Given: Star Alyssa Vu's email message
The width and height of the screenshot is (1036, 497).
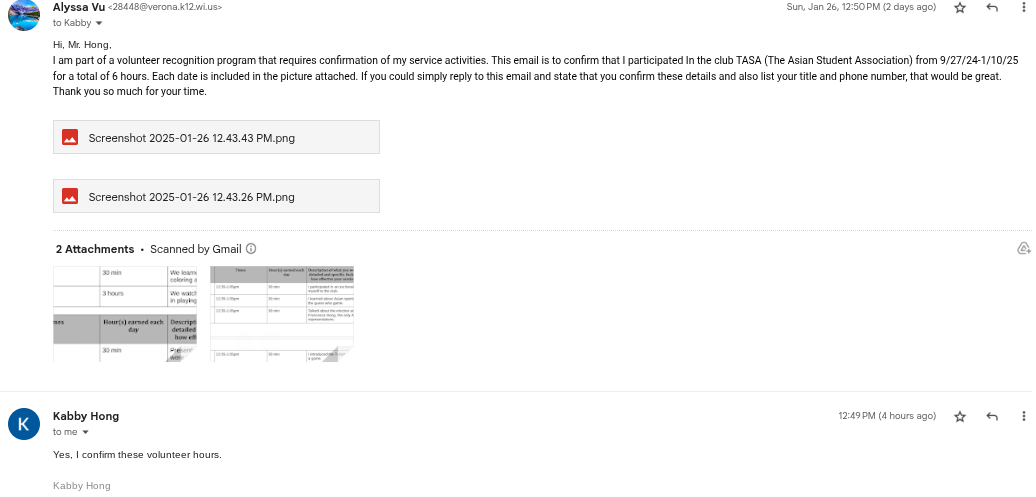Looking at the screenshot, I should [960, 8].
